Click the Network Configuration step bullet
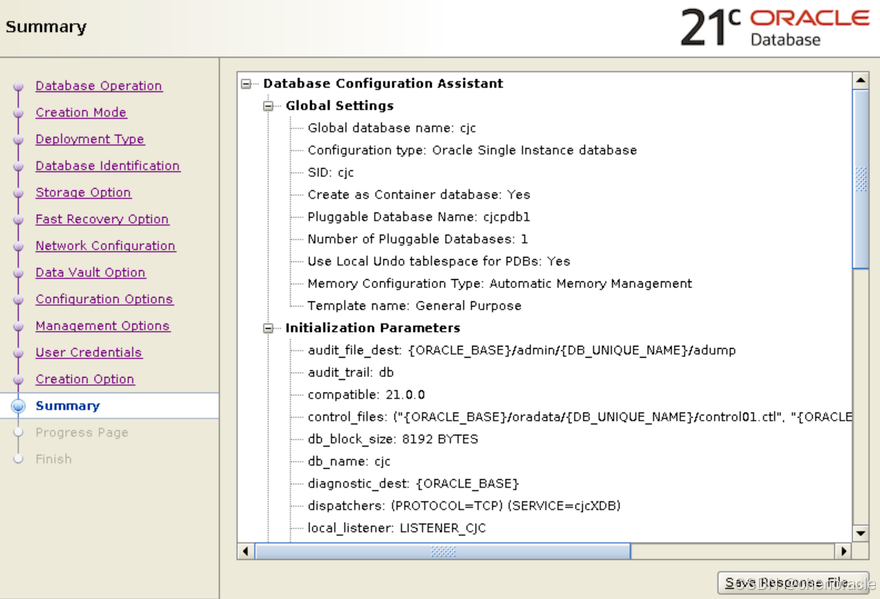 point(19,246)
